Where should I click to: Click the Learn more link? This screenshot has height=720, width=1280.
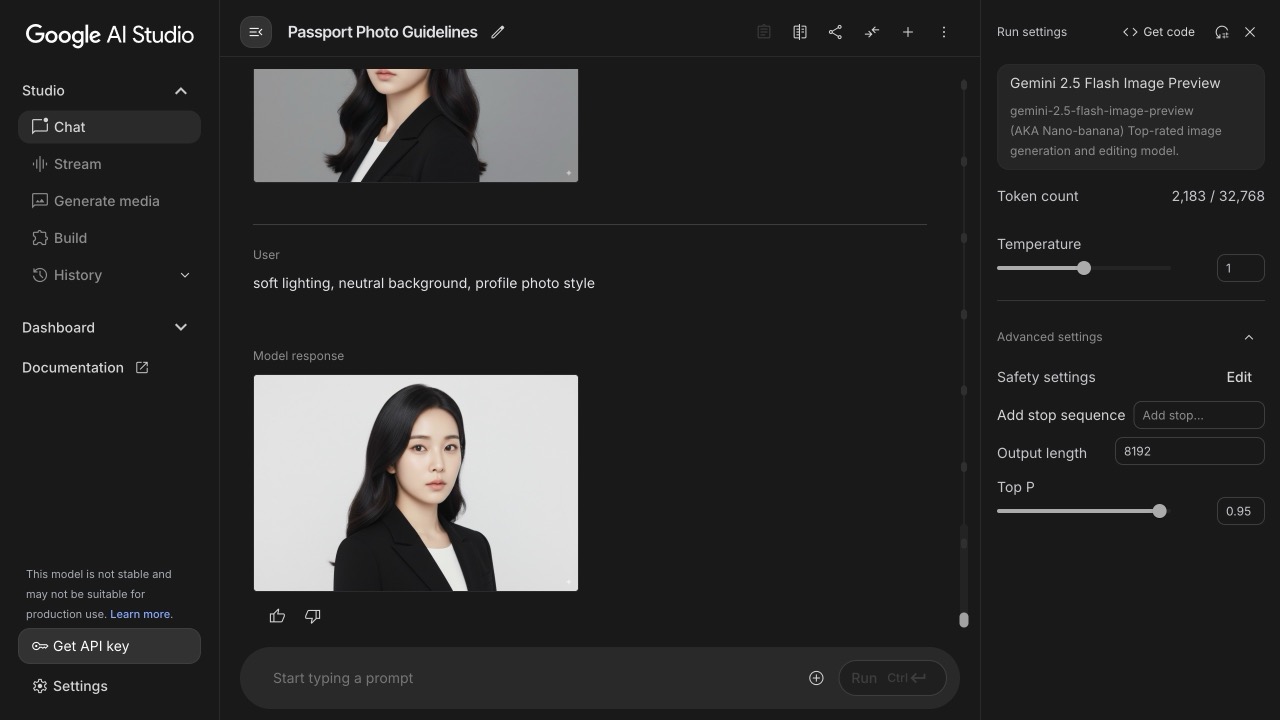pos(140,614)
